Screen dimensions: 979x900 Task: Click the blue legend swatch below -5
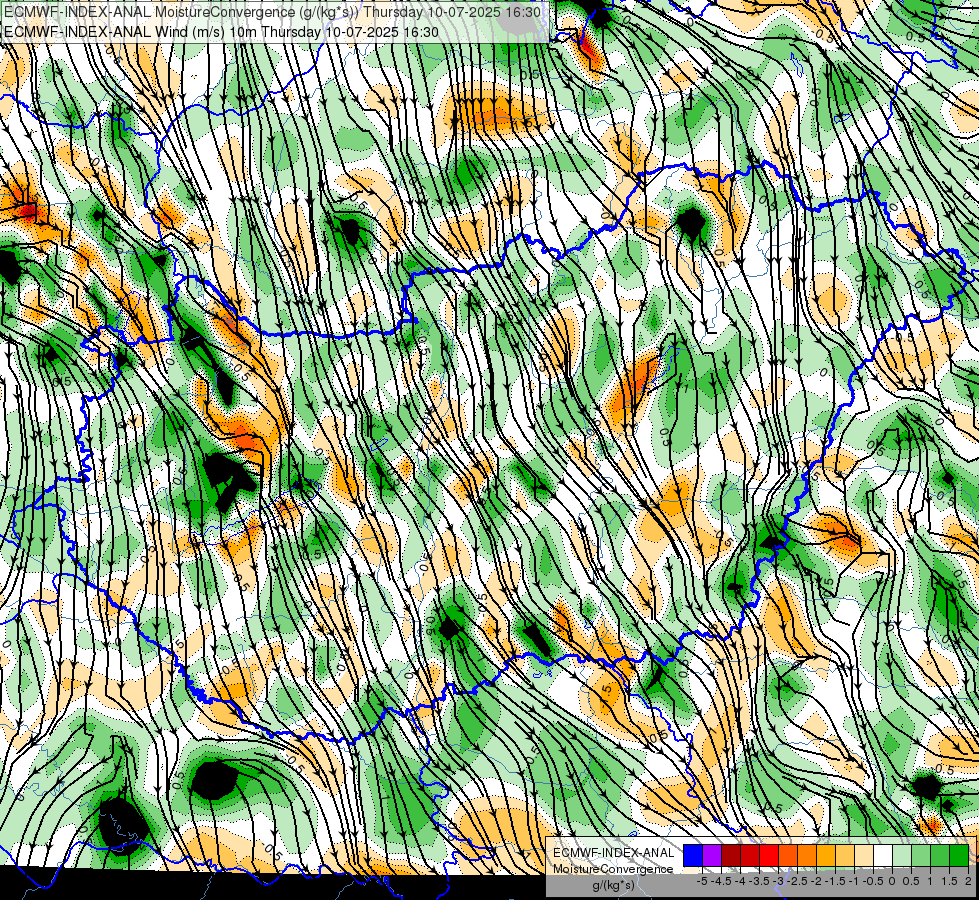[693, 856]
